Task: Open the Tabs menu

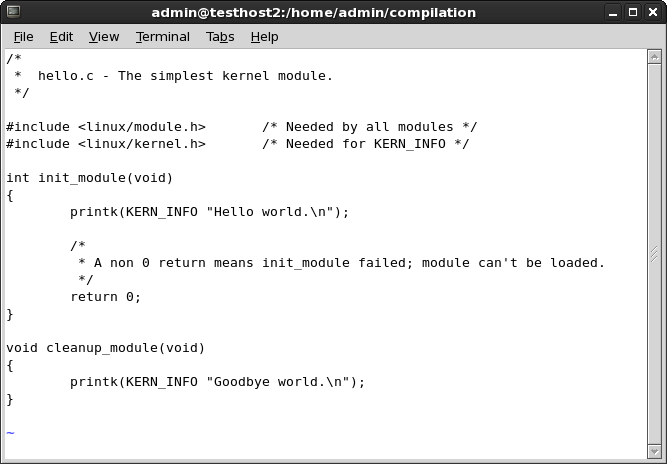Action: 220,37
